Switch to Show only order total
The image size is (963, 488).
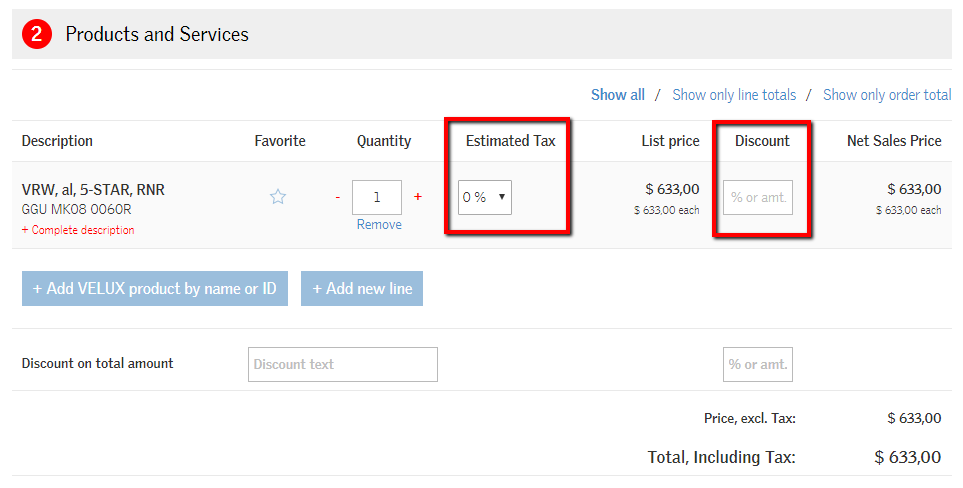(887, 95)
